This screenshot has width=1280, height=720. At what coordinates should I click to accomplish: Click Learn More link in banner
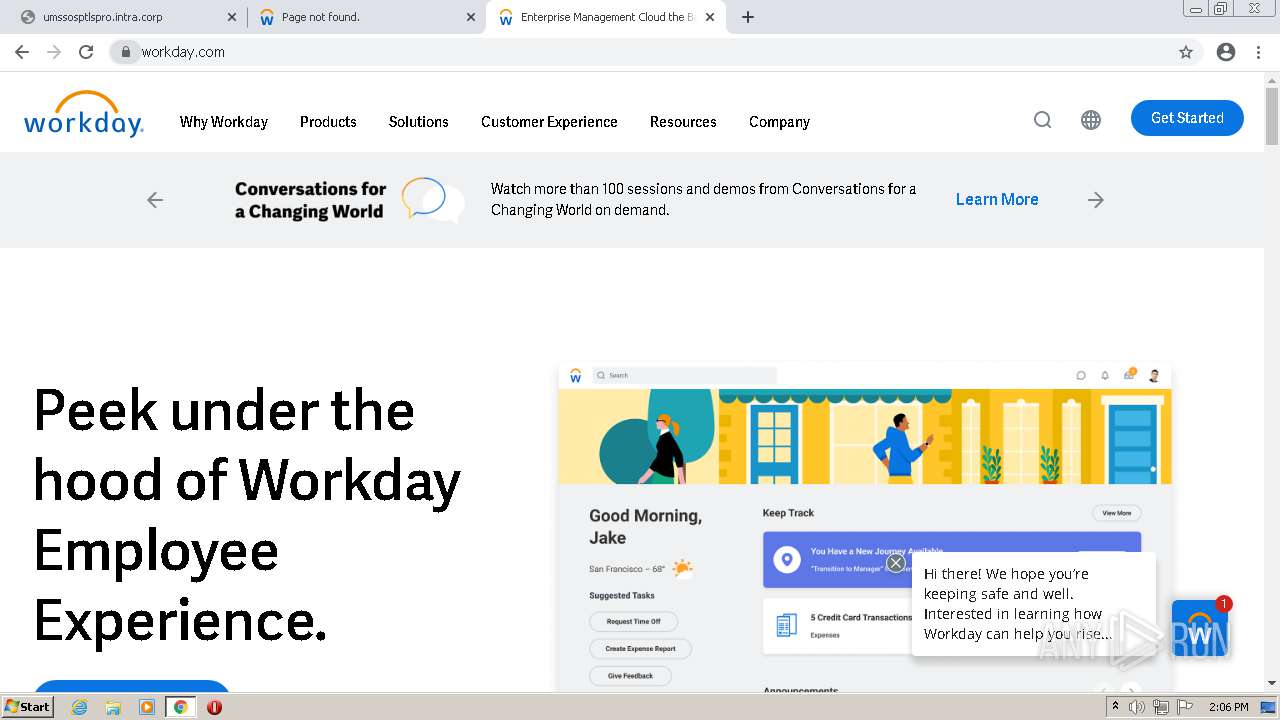997,200
